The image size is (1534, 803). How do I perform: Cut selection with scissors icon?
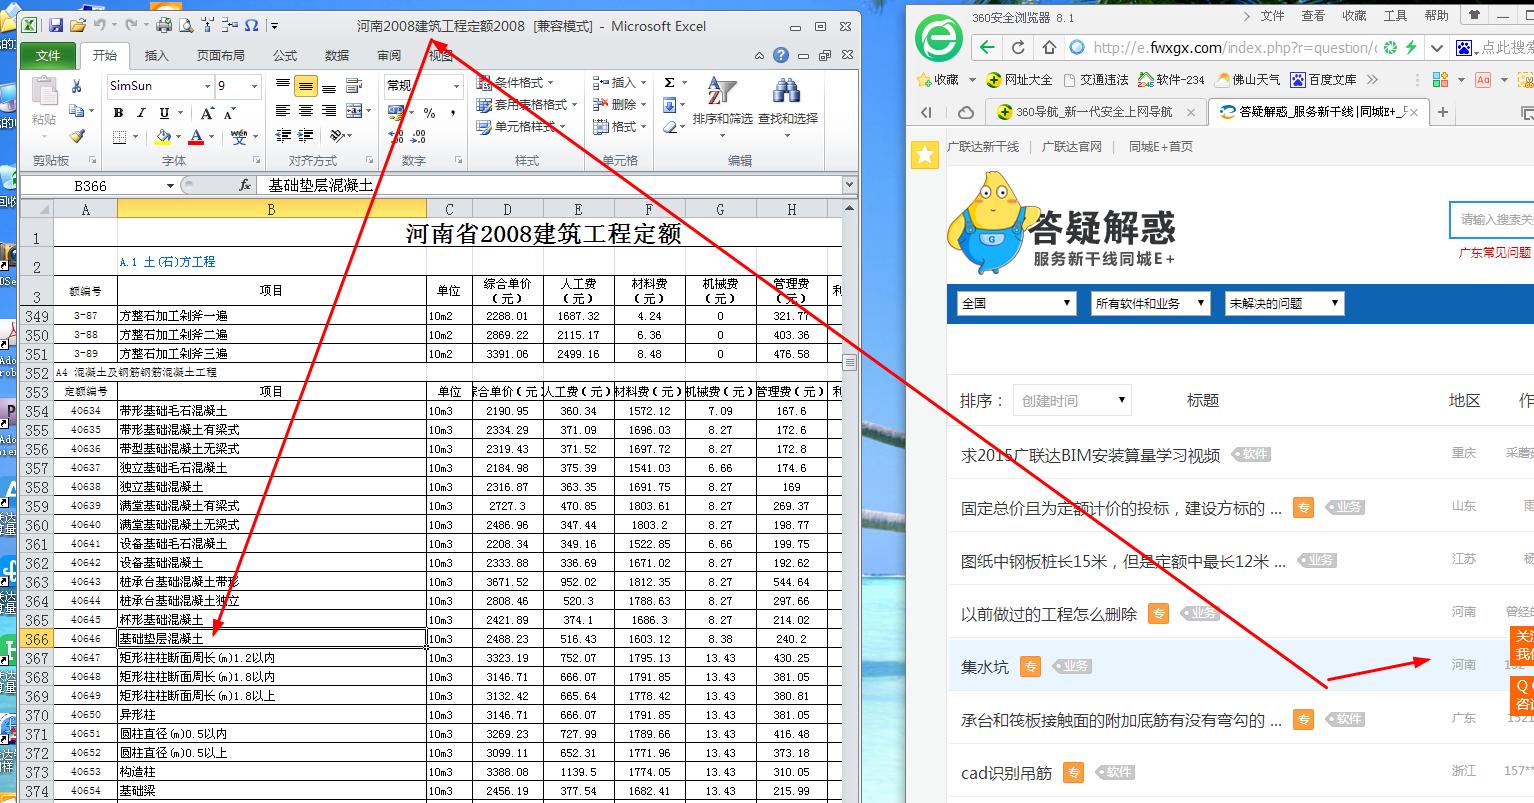coord(76,87)
